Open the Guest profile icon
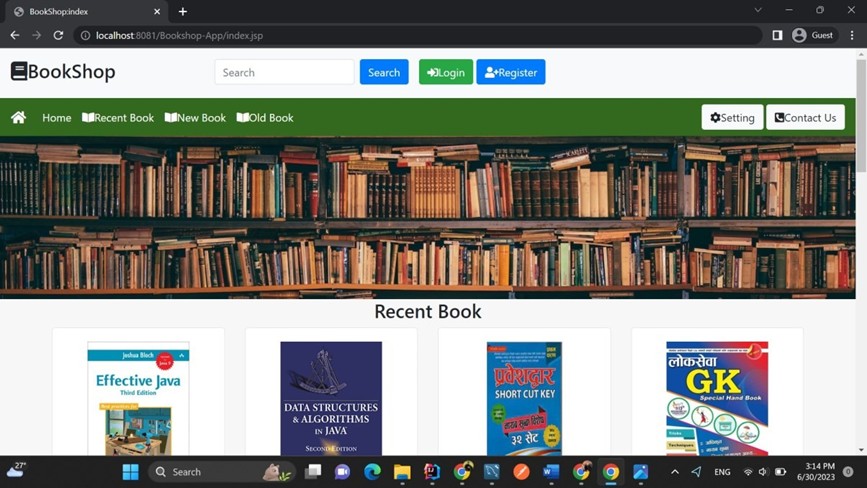 point(799,35)
